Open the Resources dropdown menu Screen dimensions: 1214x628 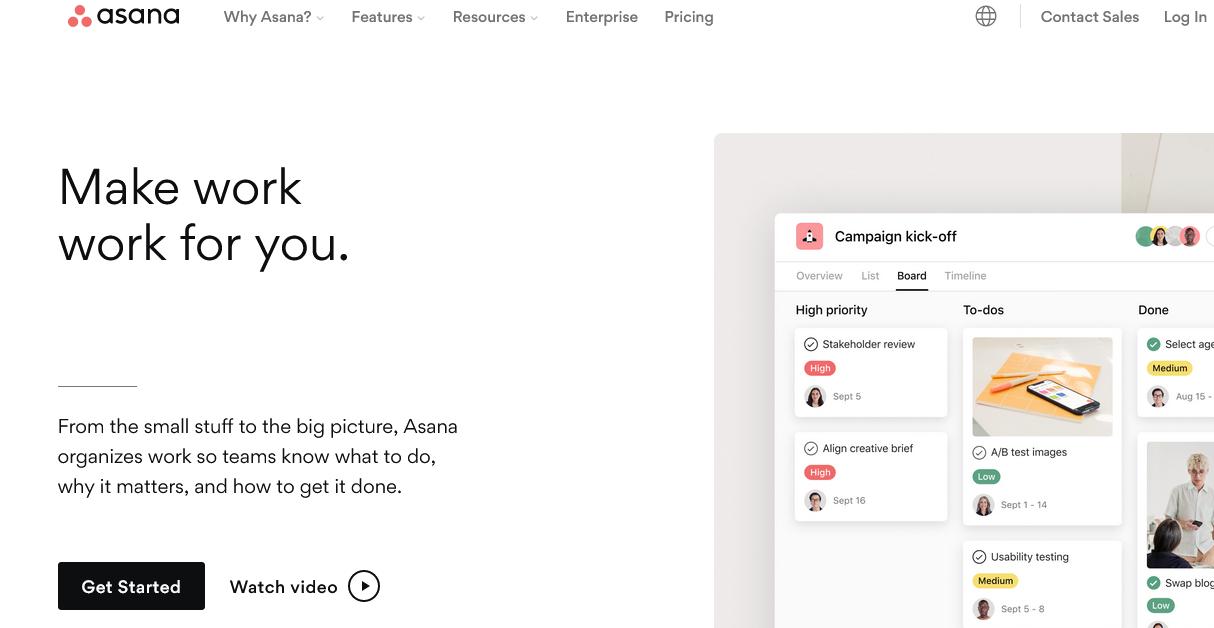tap(495, 17)
